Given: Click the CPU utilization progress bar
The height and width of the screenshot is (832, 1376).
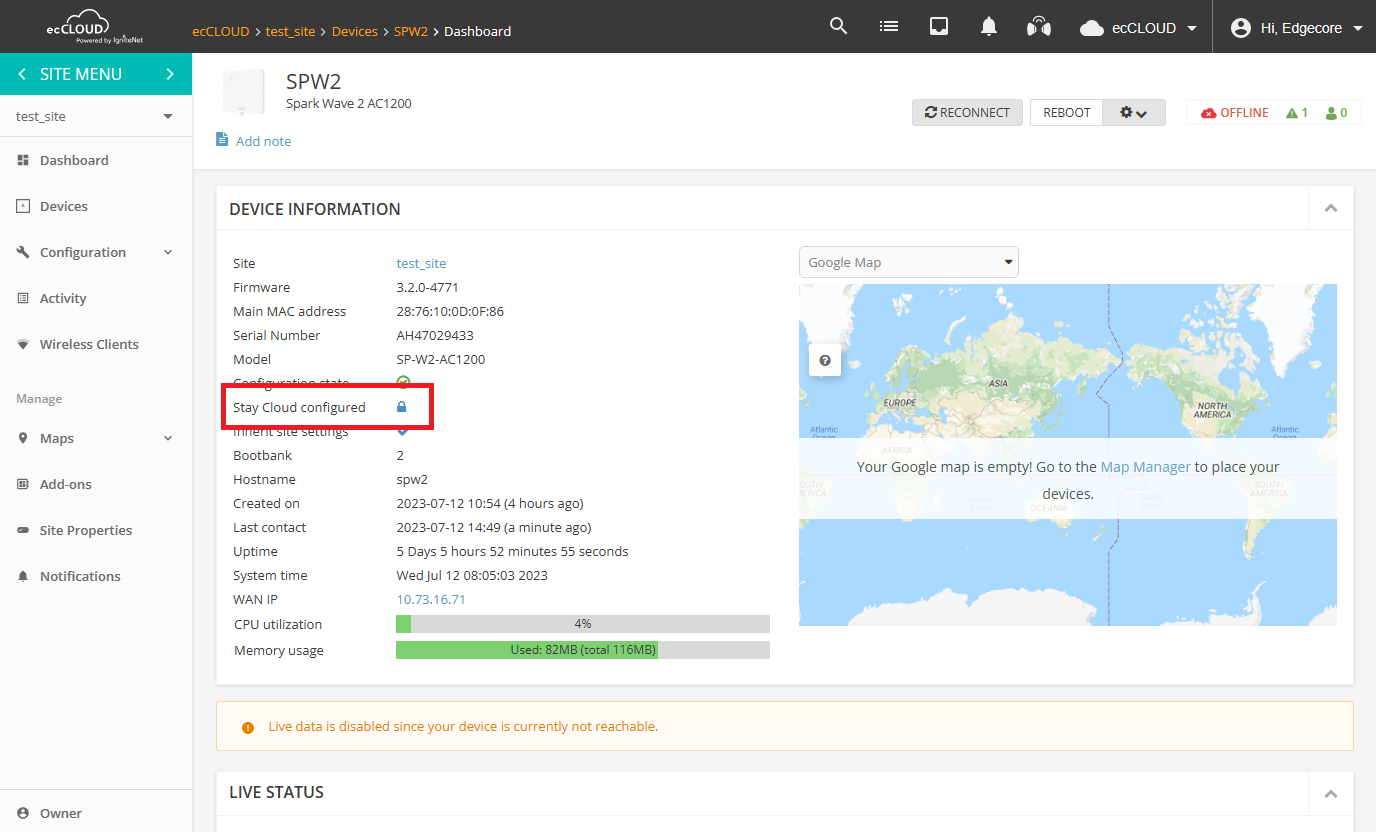Looking at the screenshot, I should [583, 624].
